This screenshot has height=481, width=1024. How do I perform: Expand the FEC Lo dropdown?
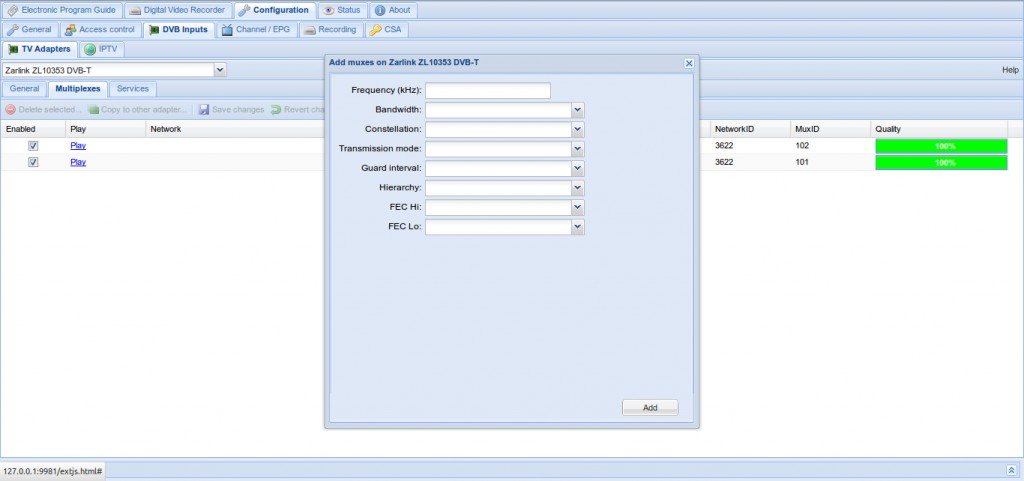pos(577,227)
